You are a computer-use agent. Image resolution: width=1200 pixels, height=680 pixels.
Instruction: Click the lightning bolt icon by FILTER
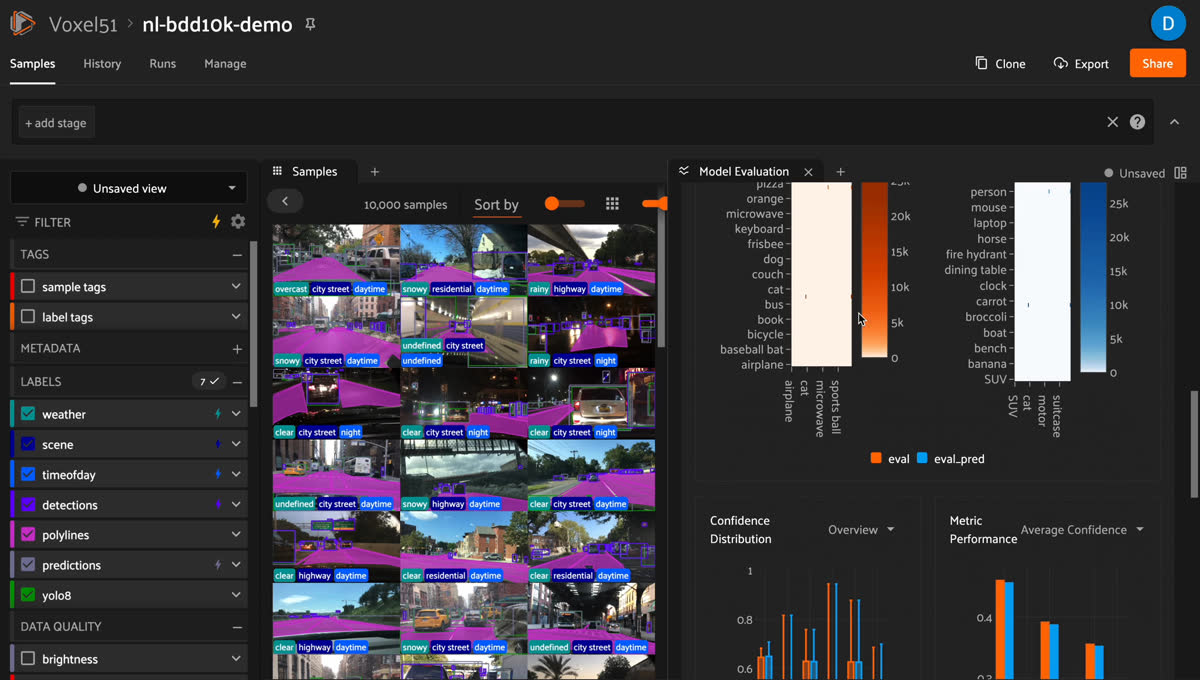216,222
